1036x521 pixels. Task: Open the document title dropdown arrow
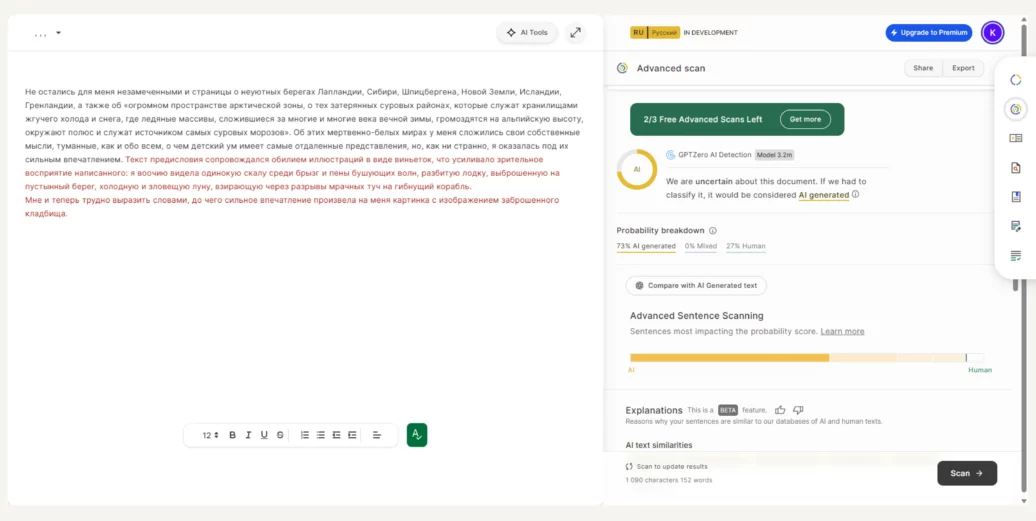click(59, 33)
